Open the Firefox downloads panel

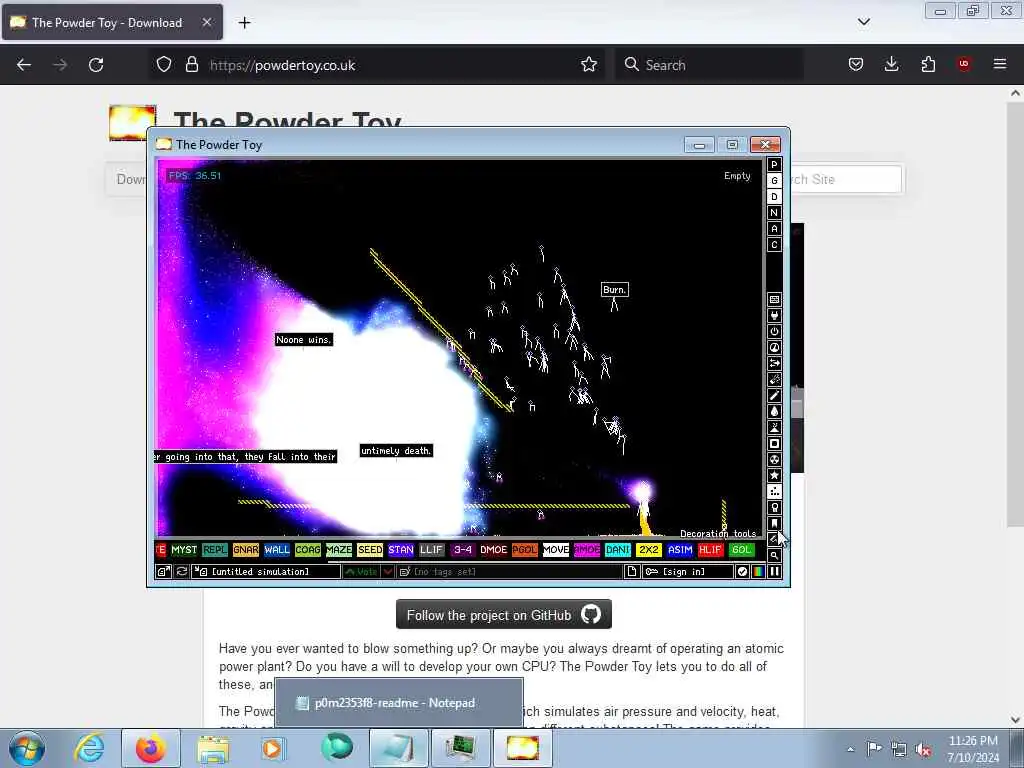891,65
